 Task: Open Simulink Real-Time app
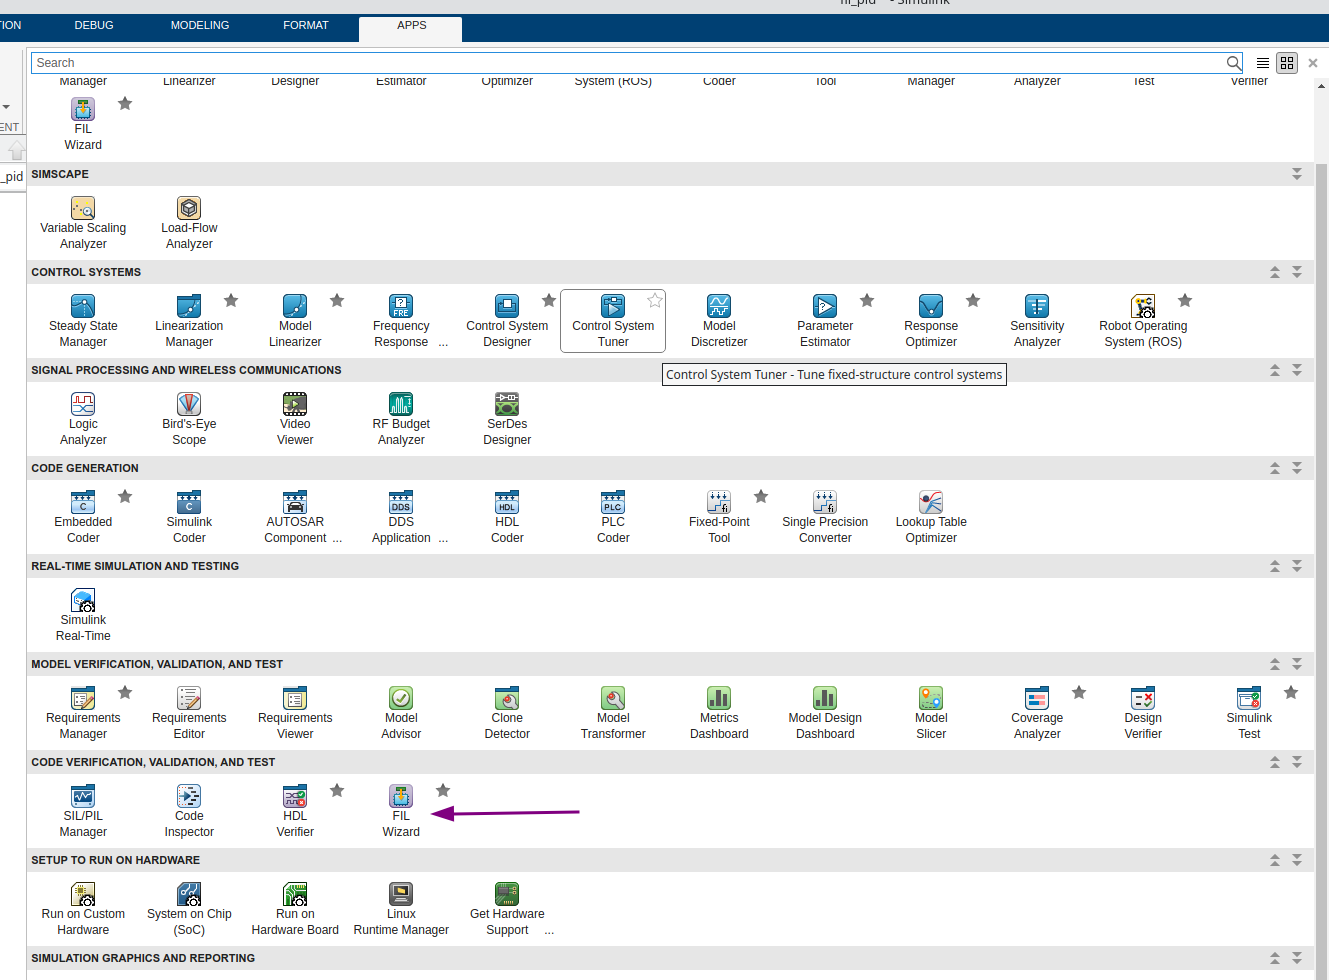83,614
